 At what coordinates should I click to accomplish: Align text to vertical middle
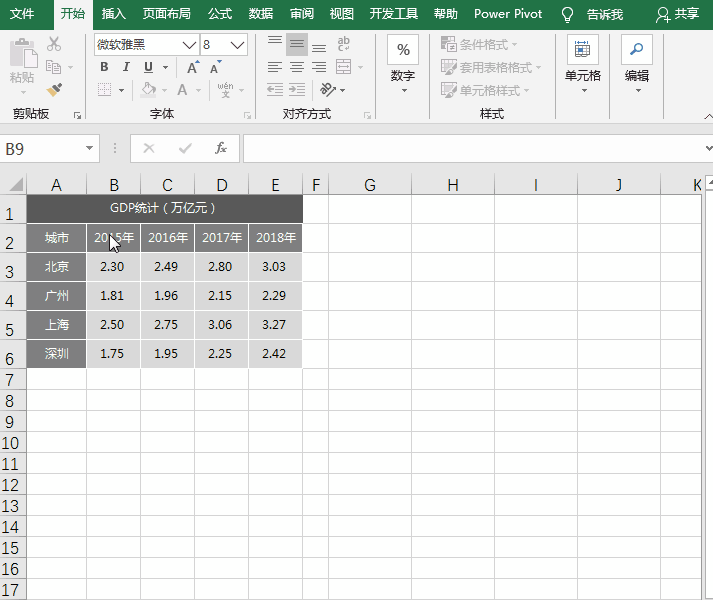(x=297, y=44)
